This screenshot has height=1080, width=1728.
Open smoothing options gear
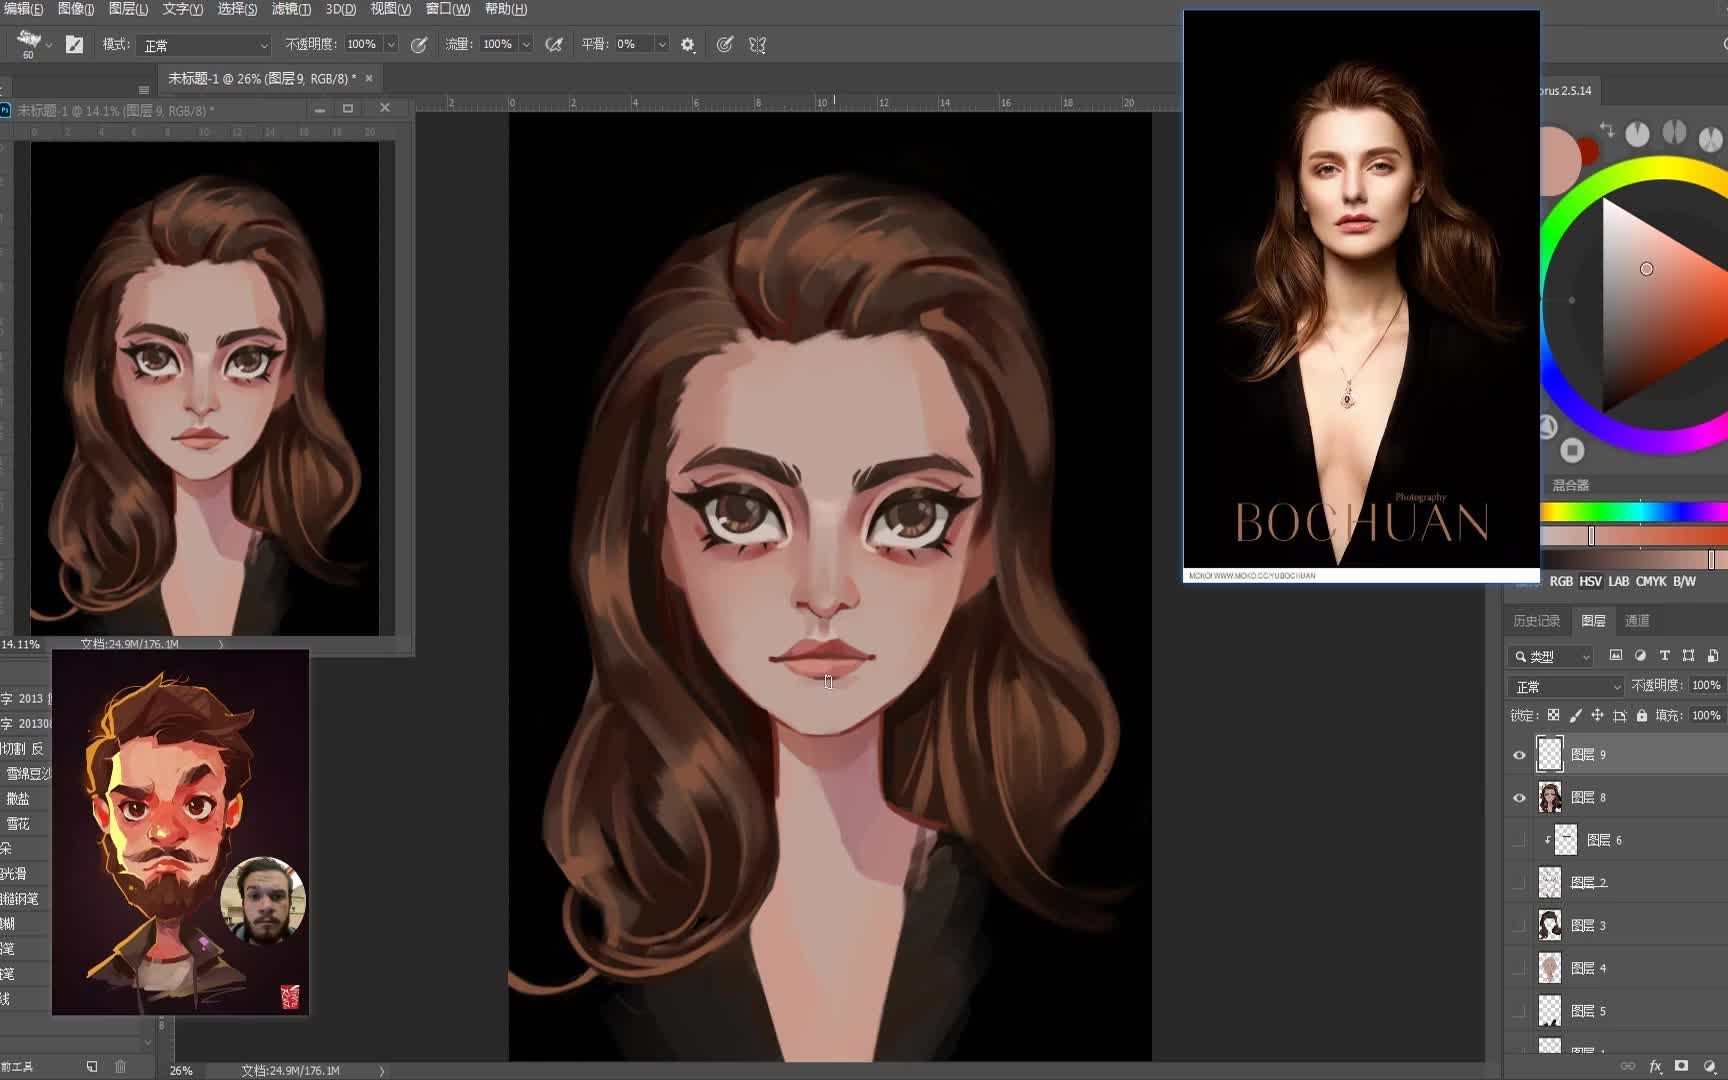(x=687, y=44)
